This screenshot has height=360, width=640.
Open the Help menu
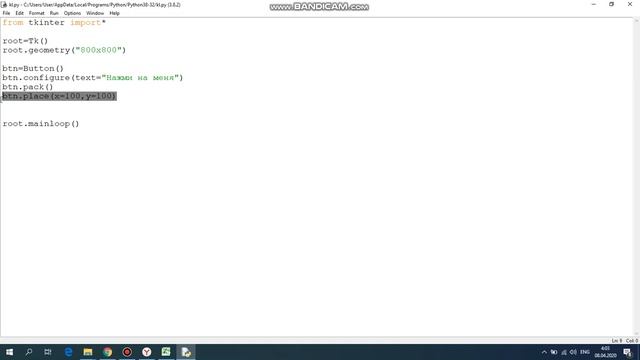pyautogui.click(x=114, y=13)
